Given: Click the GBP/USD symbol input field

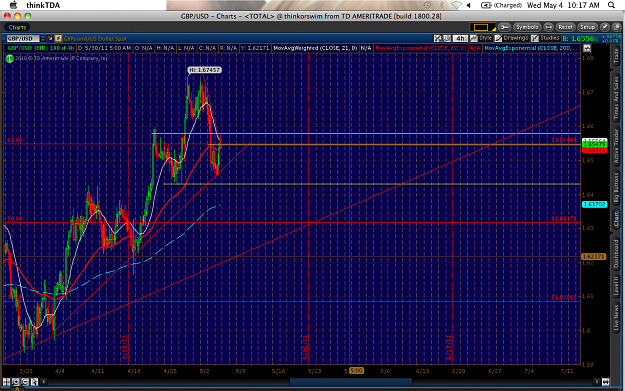Looking at the screenshot, I should [x=22, y=39].
